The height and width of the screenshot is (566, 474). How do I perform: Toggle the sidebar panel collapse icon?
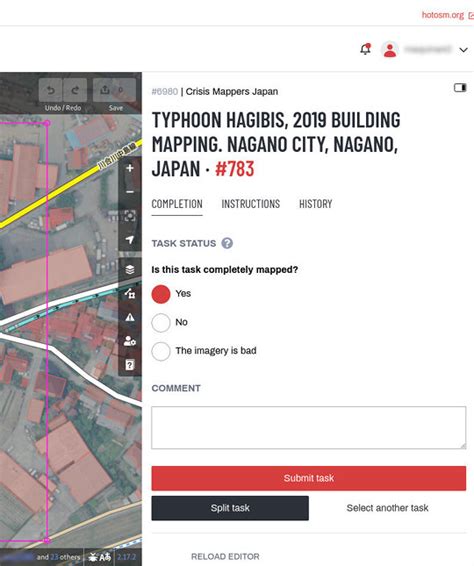click(460, 88)
